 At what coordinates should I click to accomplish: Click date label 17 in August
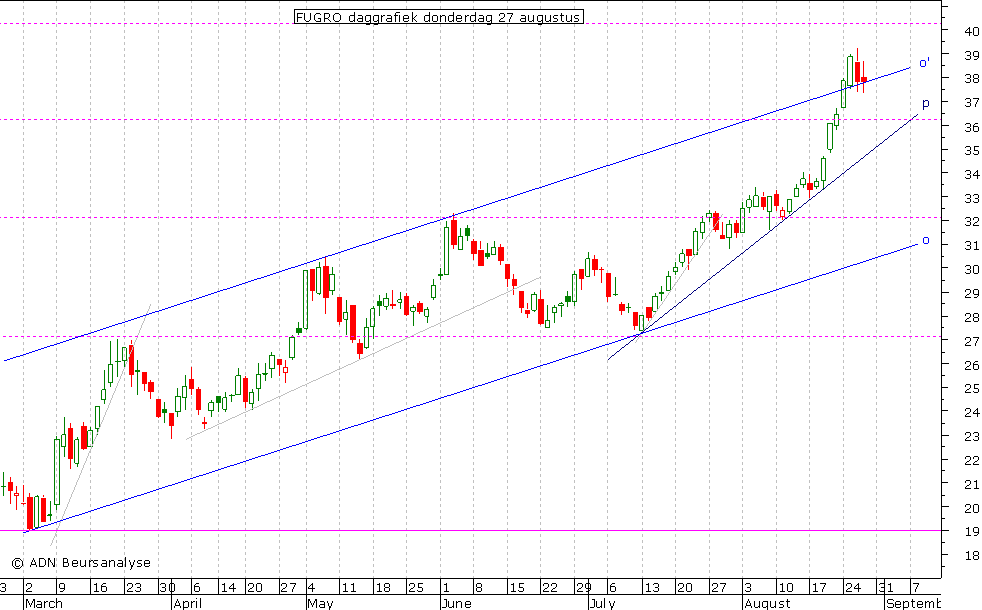819,588
